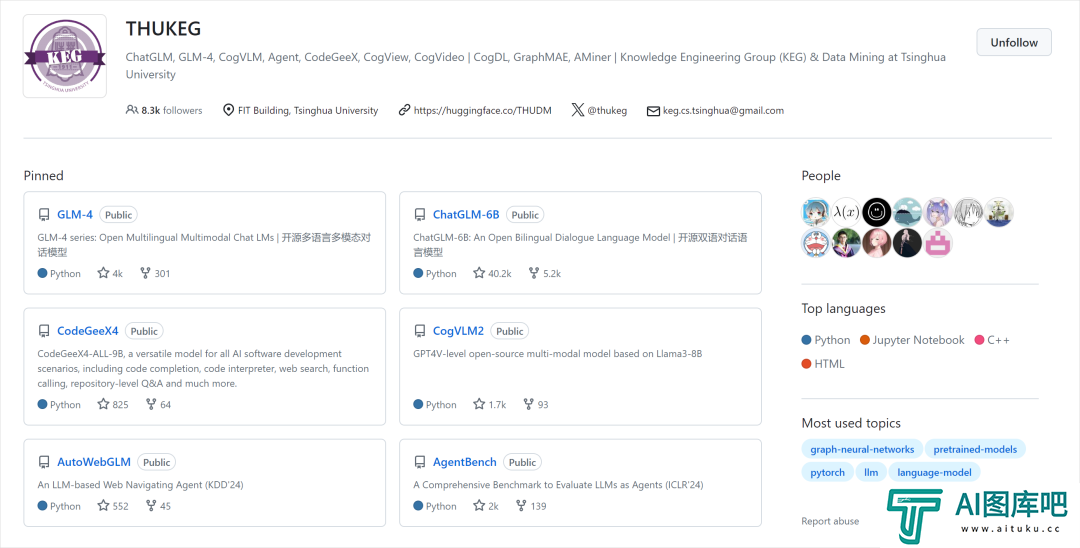Click the repo icon beside CodeGeeX4

pos(43,331)
